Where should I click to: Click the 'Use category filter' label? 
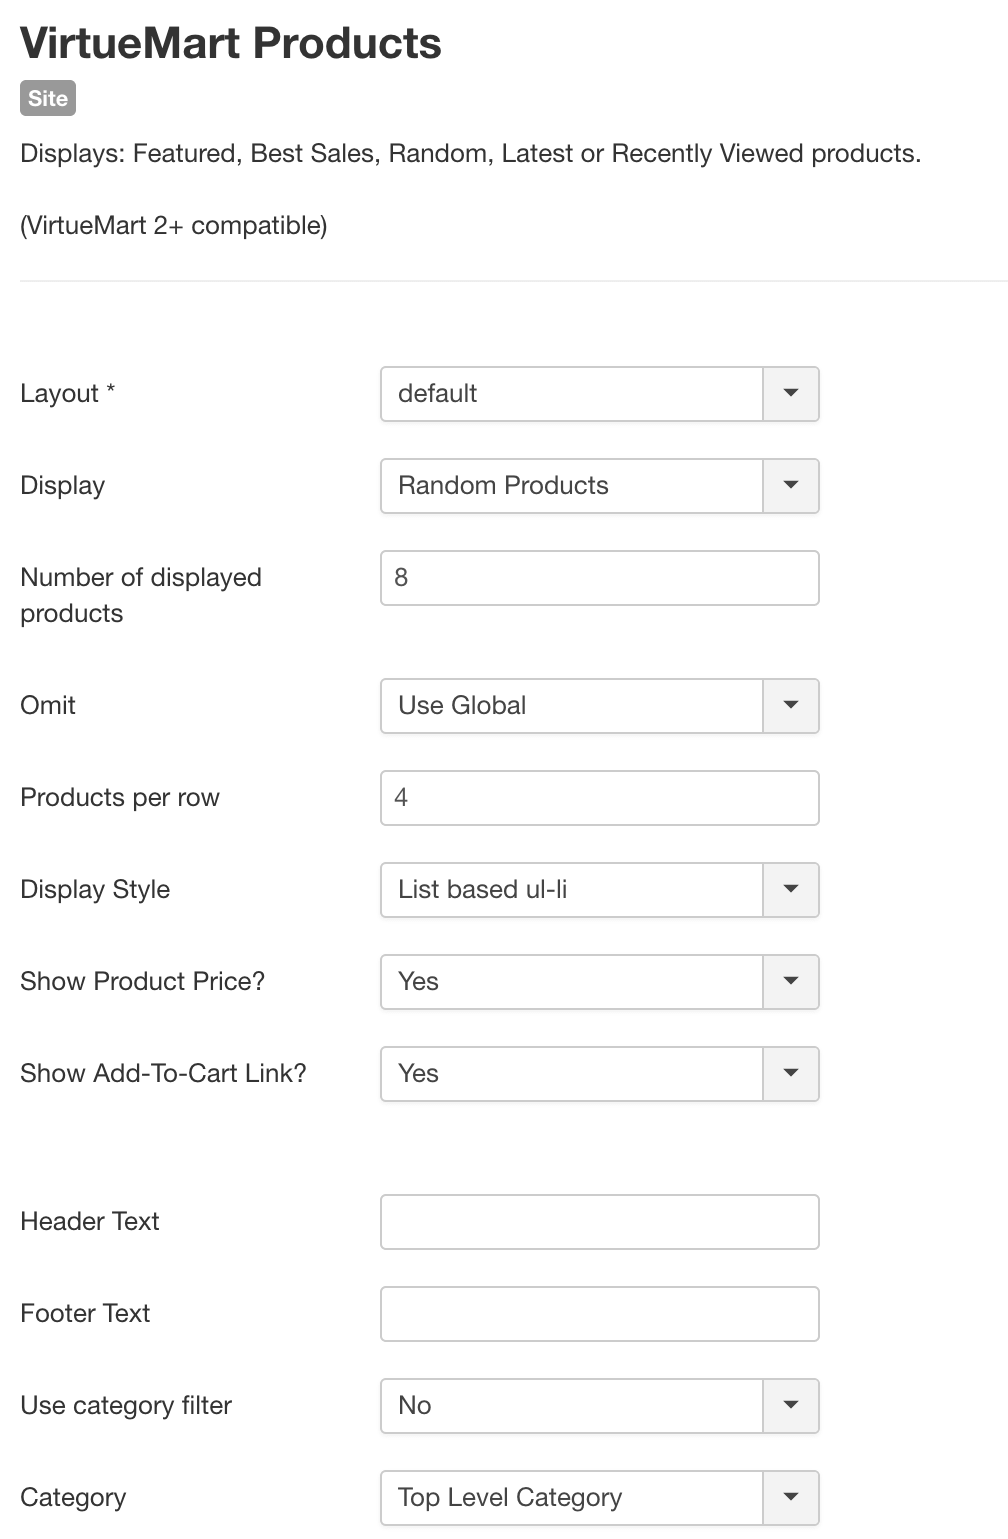126,1406
